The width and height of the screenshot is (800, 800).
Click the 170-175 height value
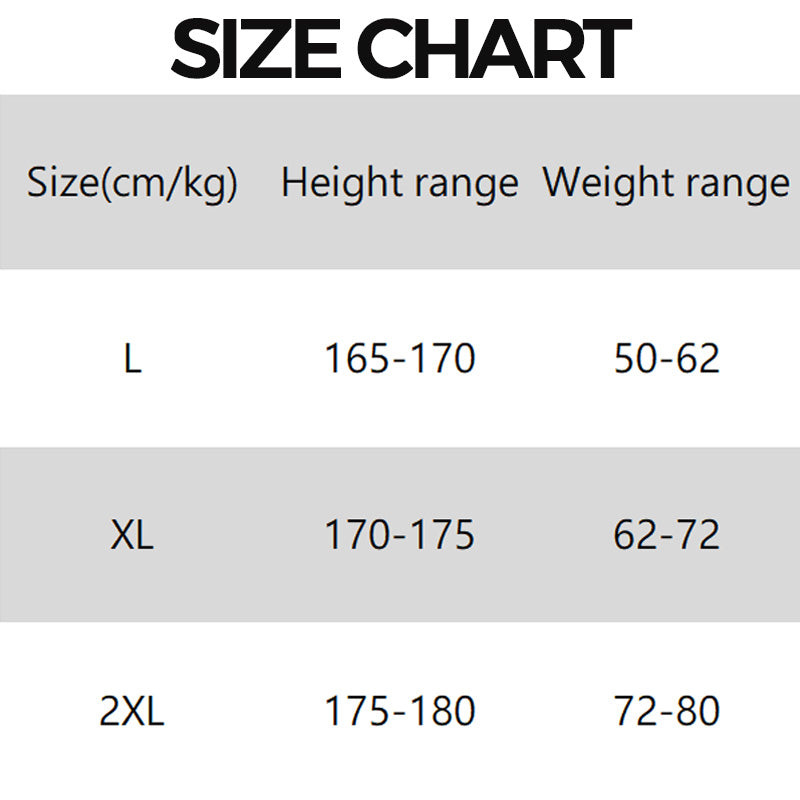point(400,536)
